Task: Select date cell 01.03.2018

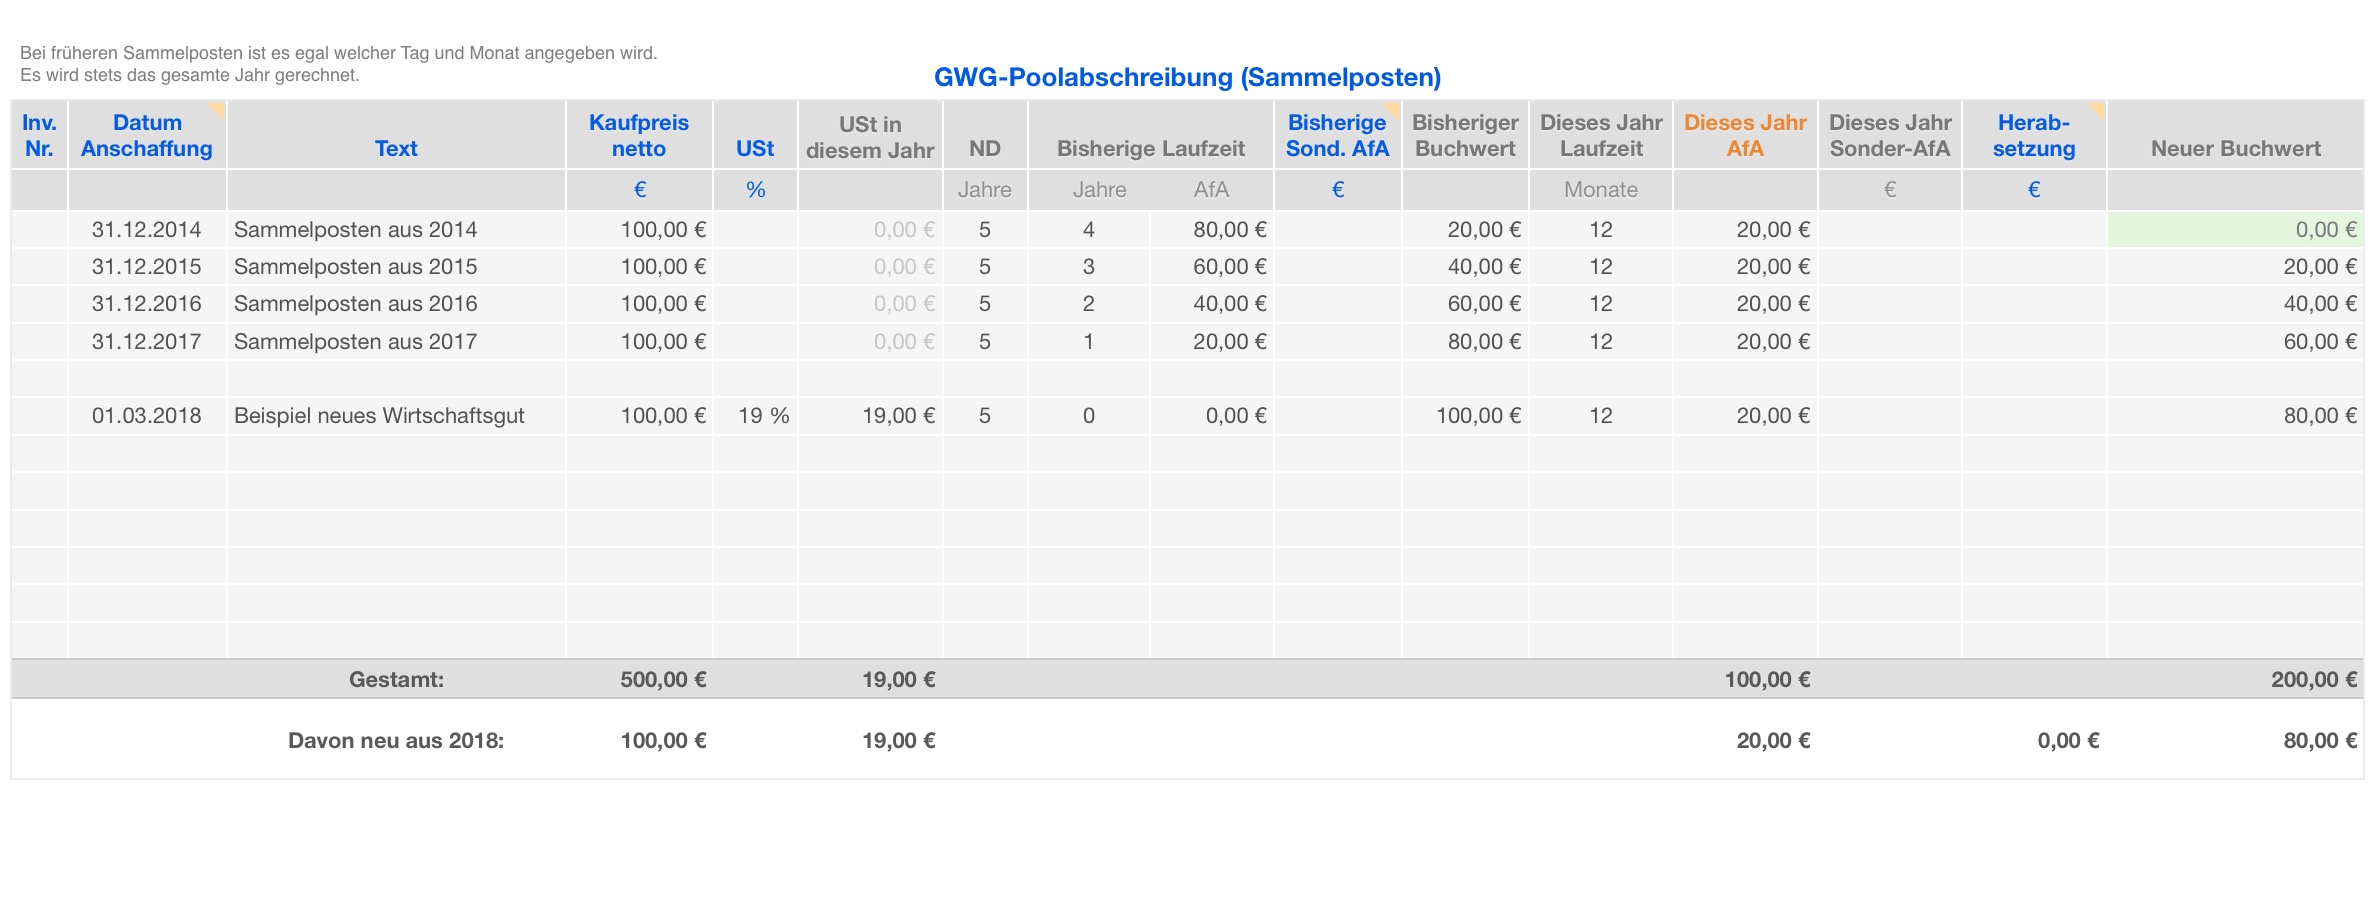Action: point(147,416)
